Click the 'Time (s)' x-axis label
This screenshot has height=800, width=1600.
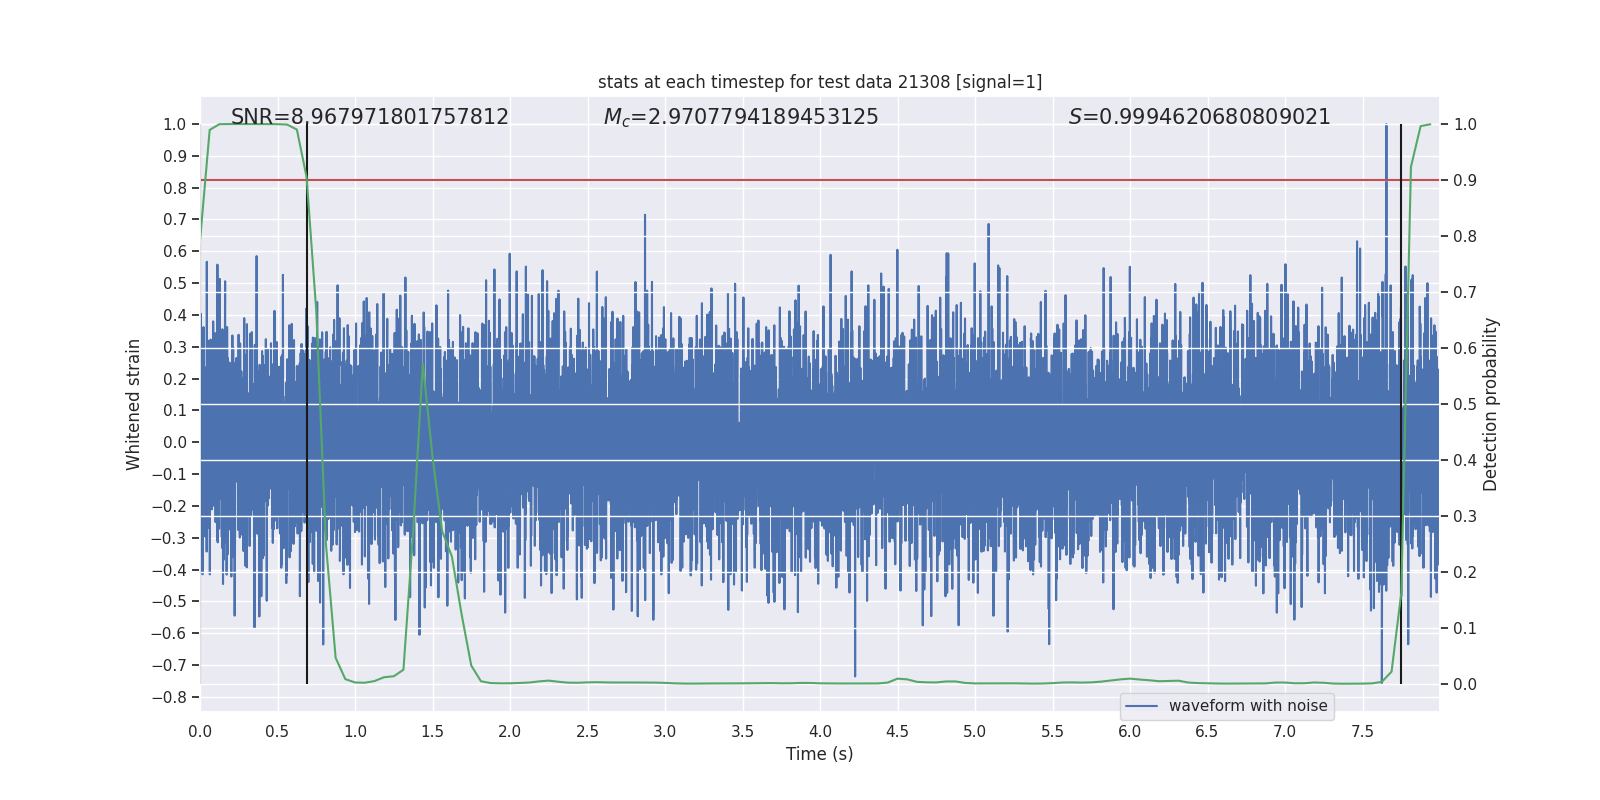point(820,754)
